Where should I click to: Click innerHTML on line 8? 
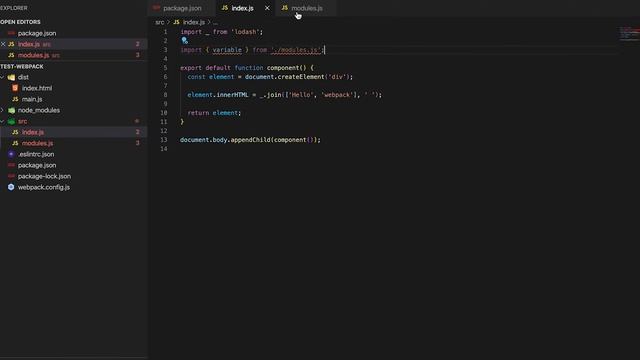[x=232, y=95]
